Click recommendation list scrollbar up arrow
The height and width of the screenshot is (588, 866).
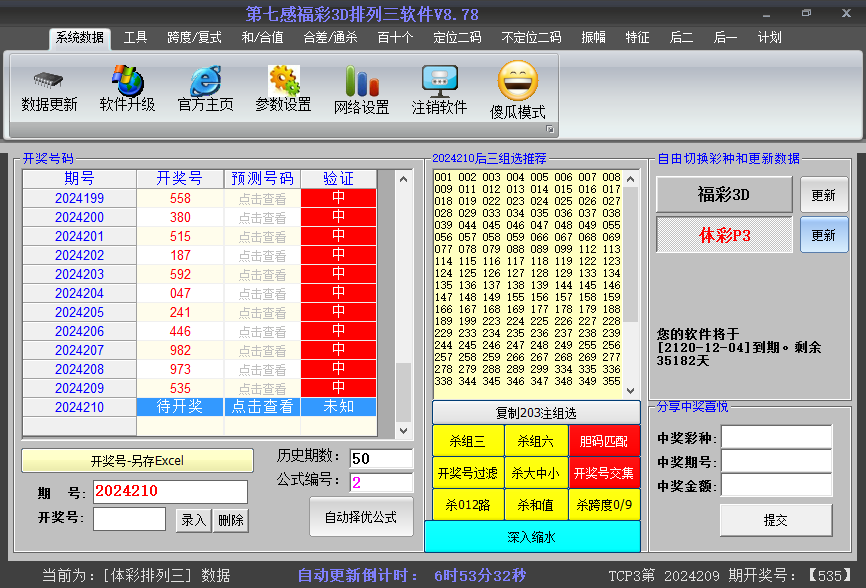coord(631,179)
